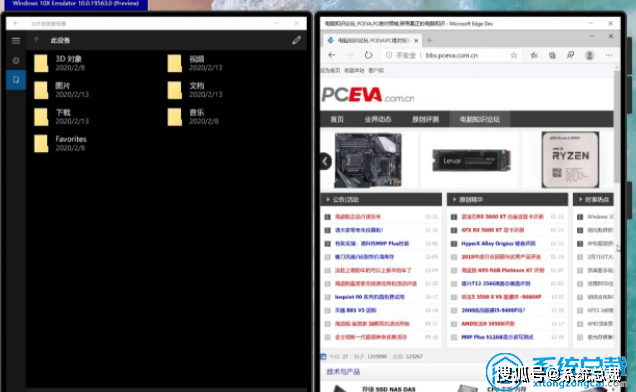636x392 pixels.
Task: Select the 首页 navigation tab
Action: [x=337, y=119]
